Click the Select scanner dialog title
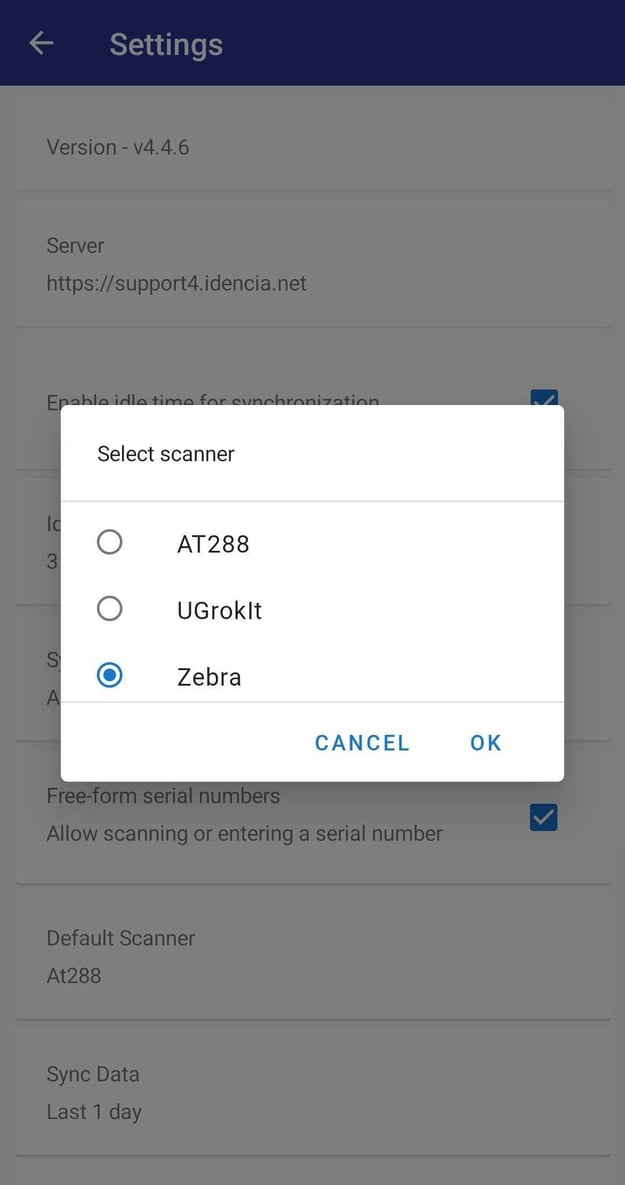The height and width of the screenshot is (1185, 625). click(x=166, y=453)
